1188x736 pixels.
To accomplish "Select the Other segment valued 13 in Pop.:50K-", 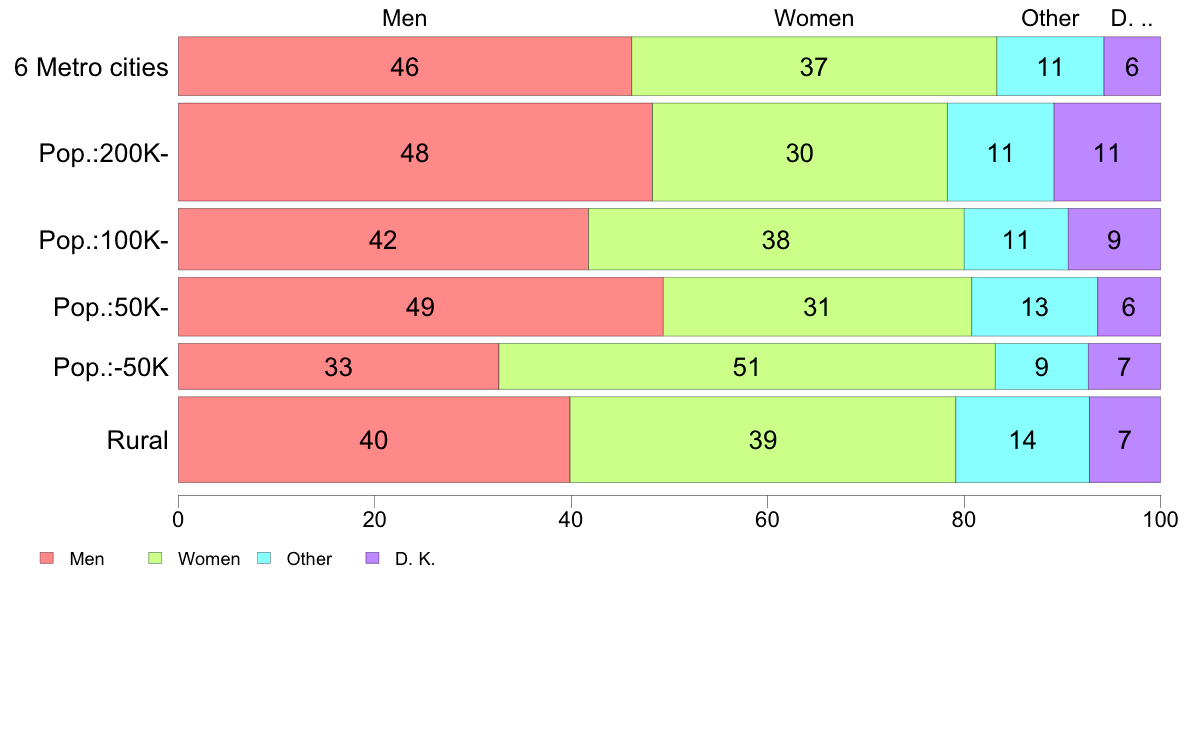I will point(1034,307).
